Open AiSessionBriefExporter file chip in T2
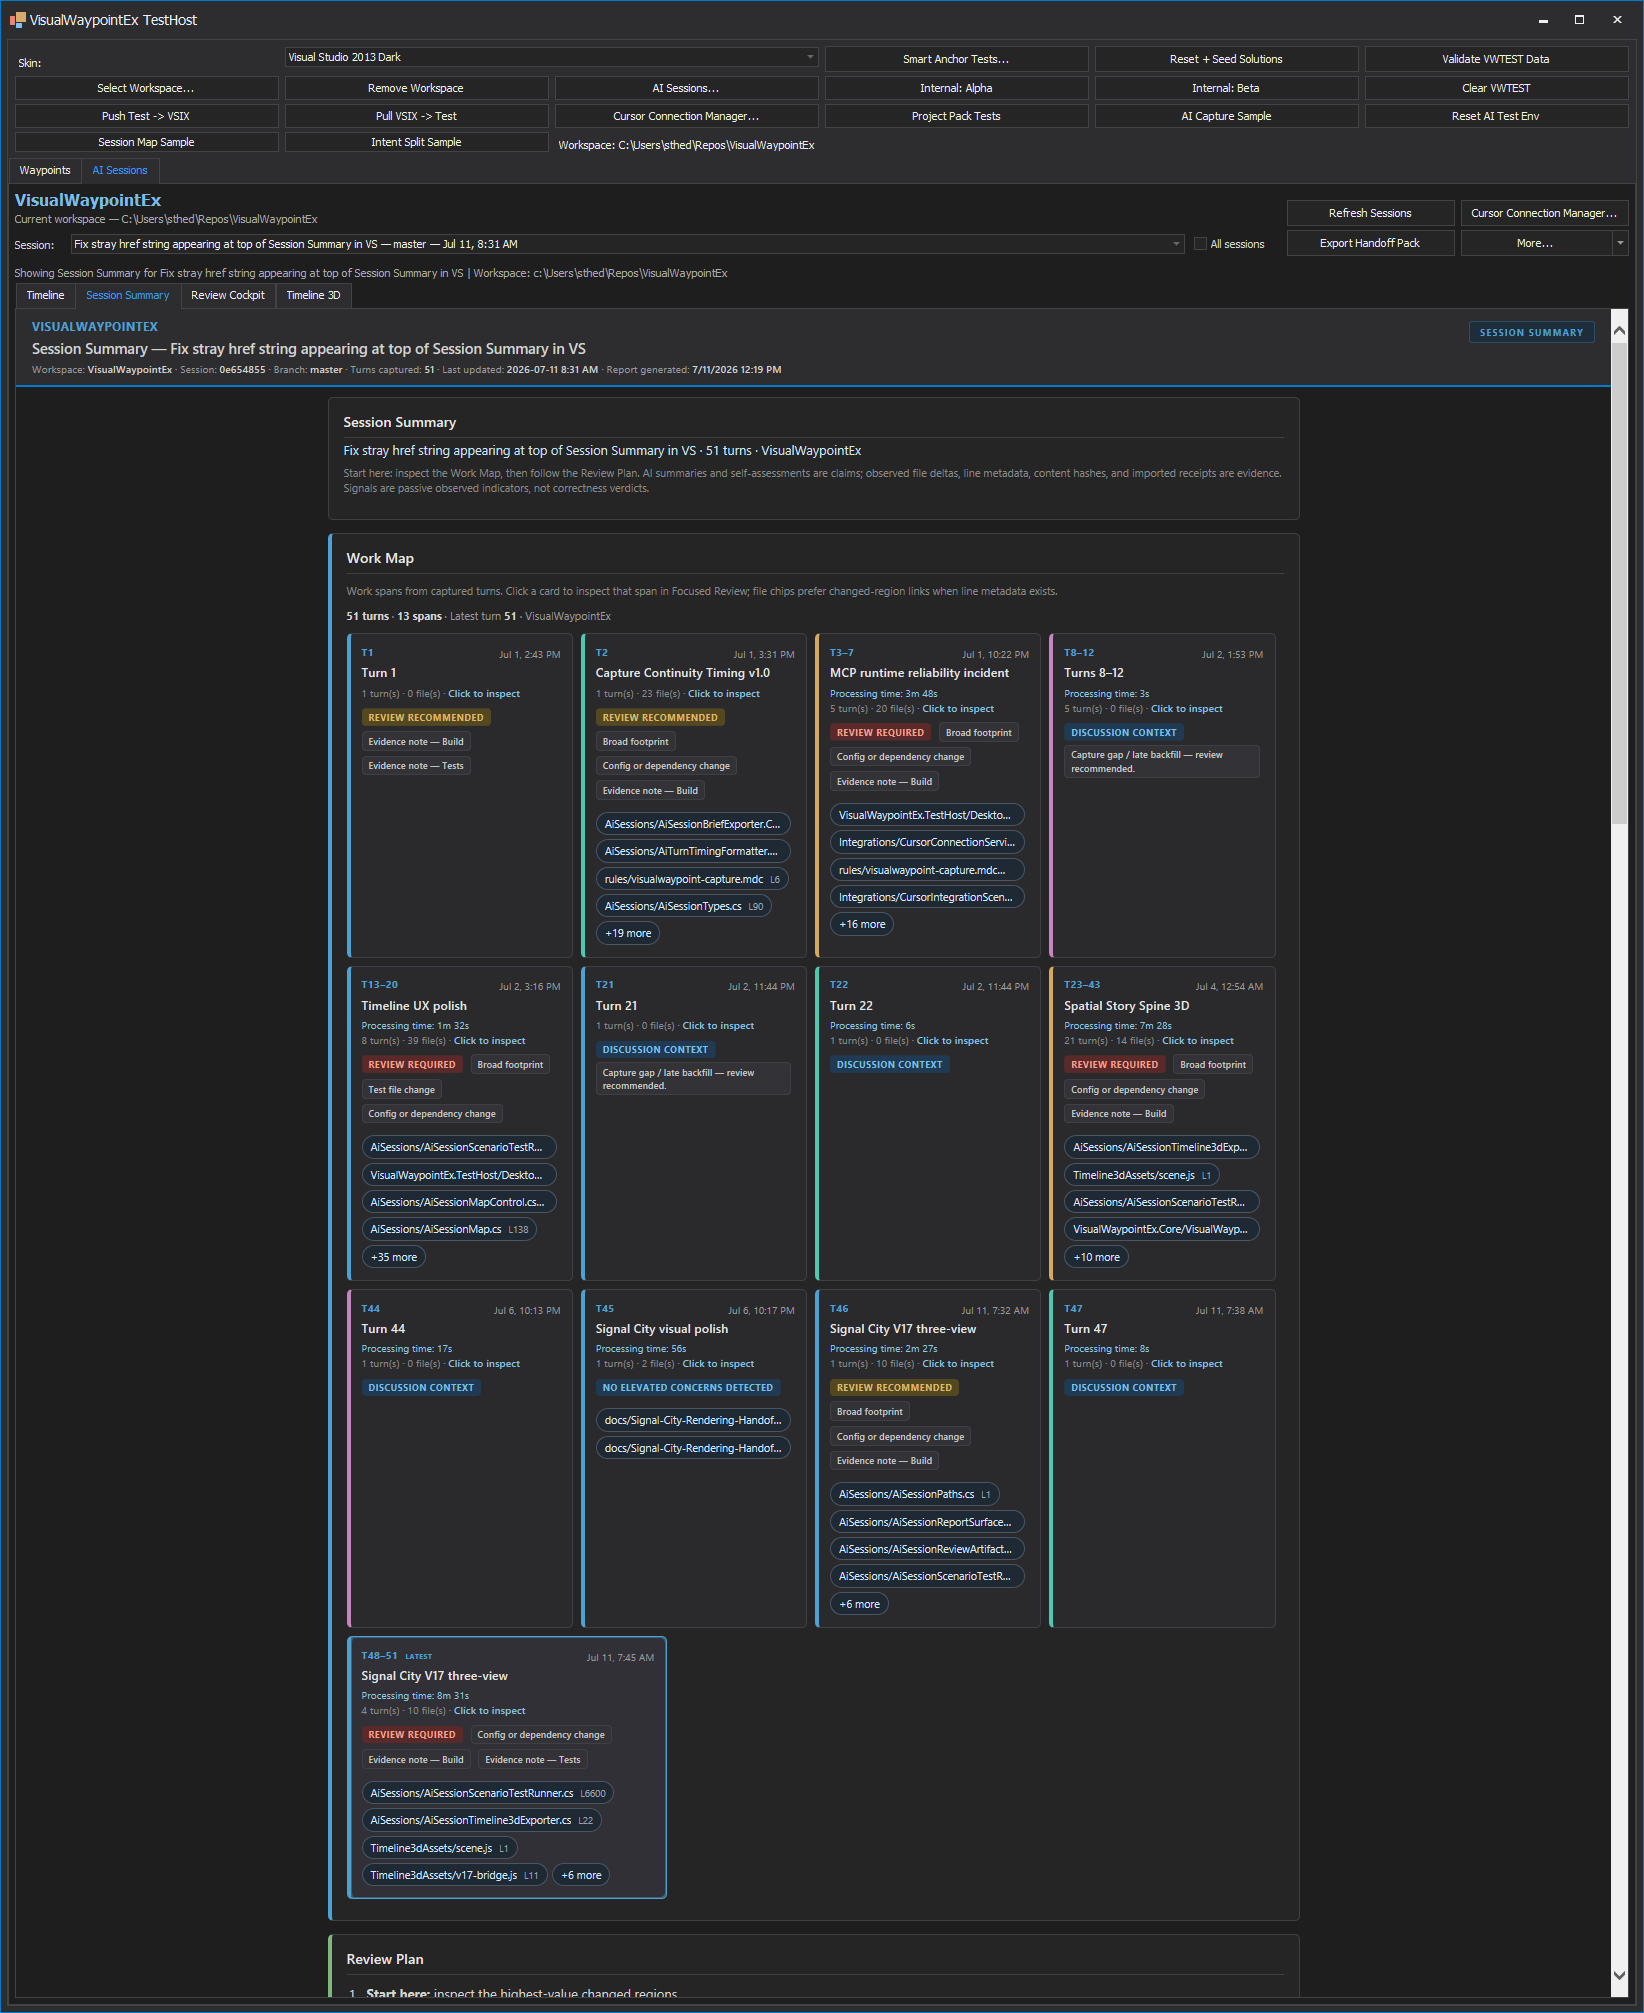 pos(693,824)
